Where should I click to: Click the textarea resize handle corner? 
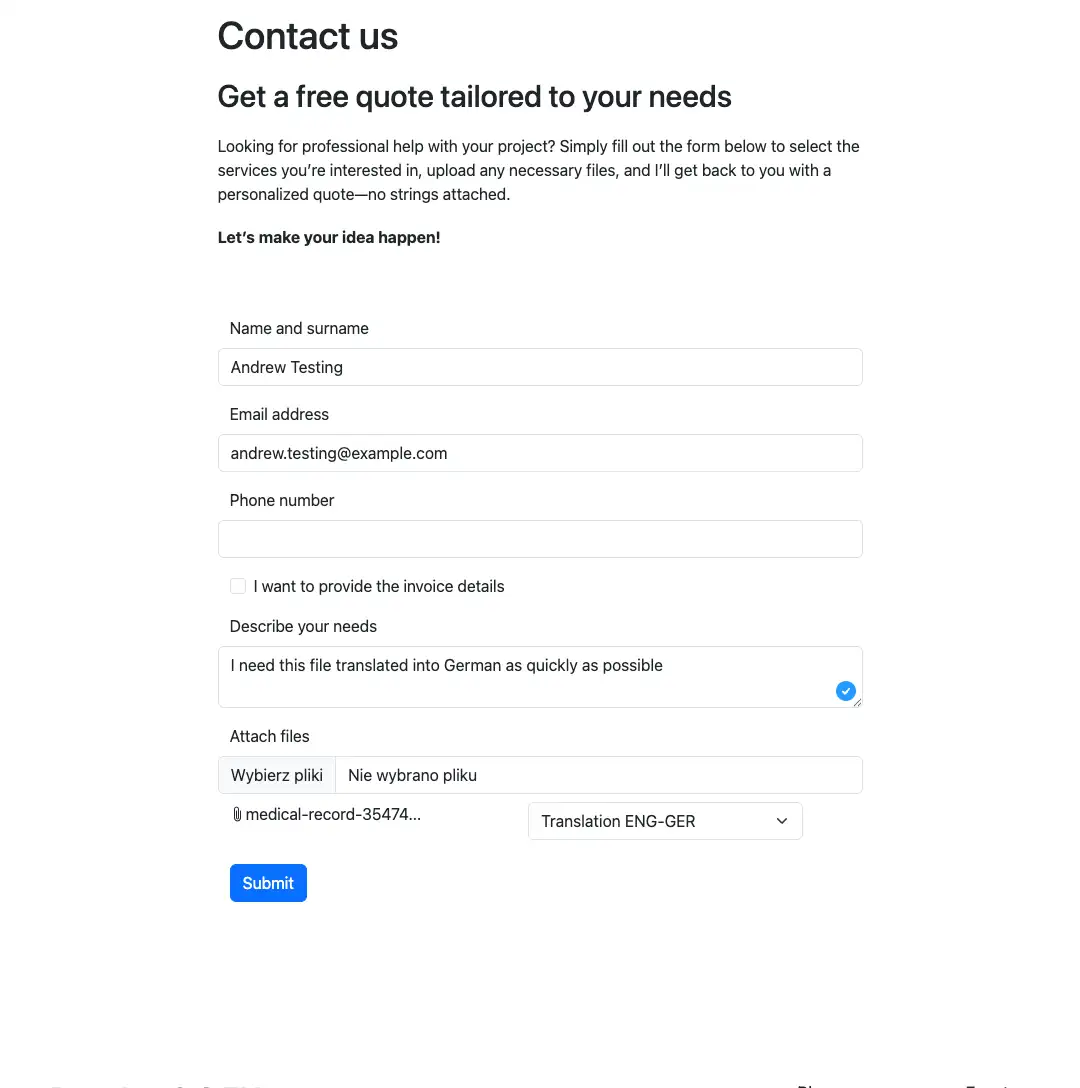pyautogui.click(x=857, y=702)
